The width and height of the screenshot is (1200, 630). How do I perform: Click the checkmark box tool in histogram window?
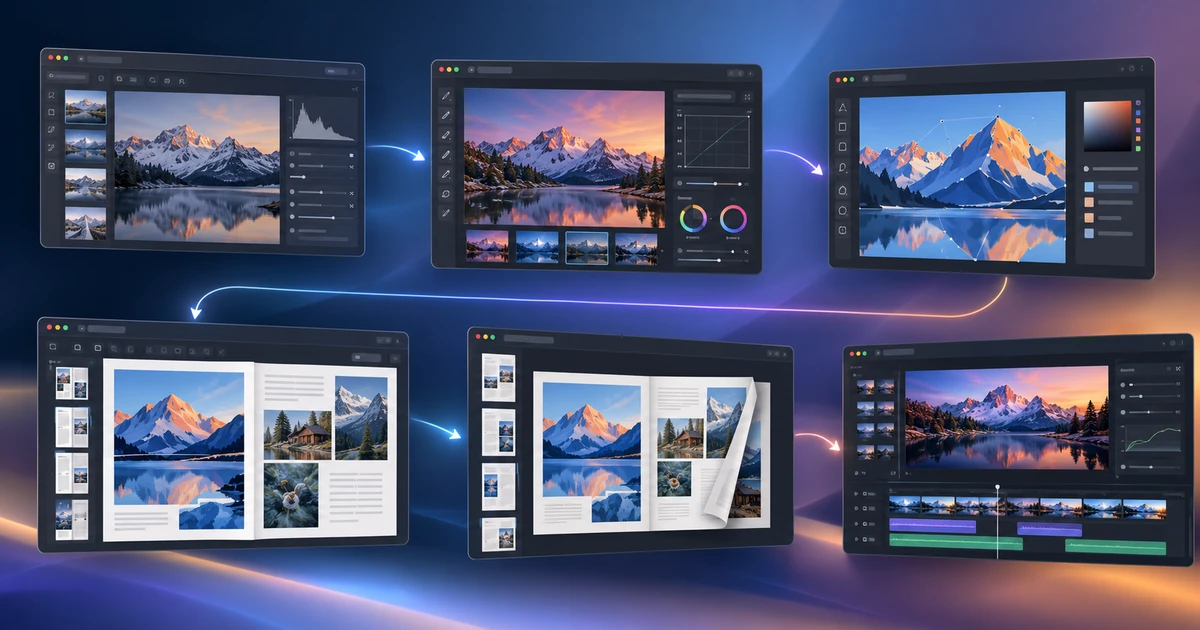coord(51,166)
